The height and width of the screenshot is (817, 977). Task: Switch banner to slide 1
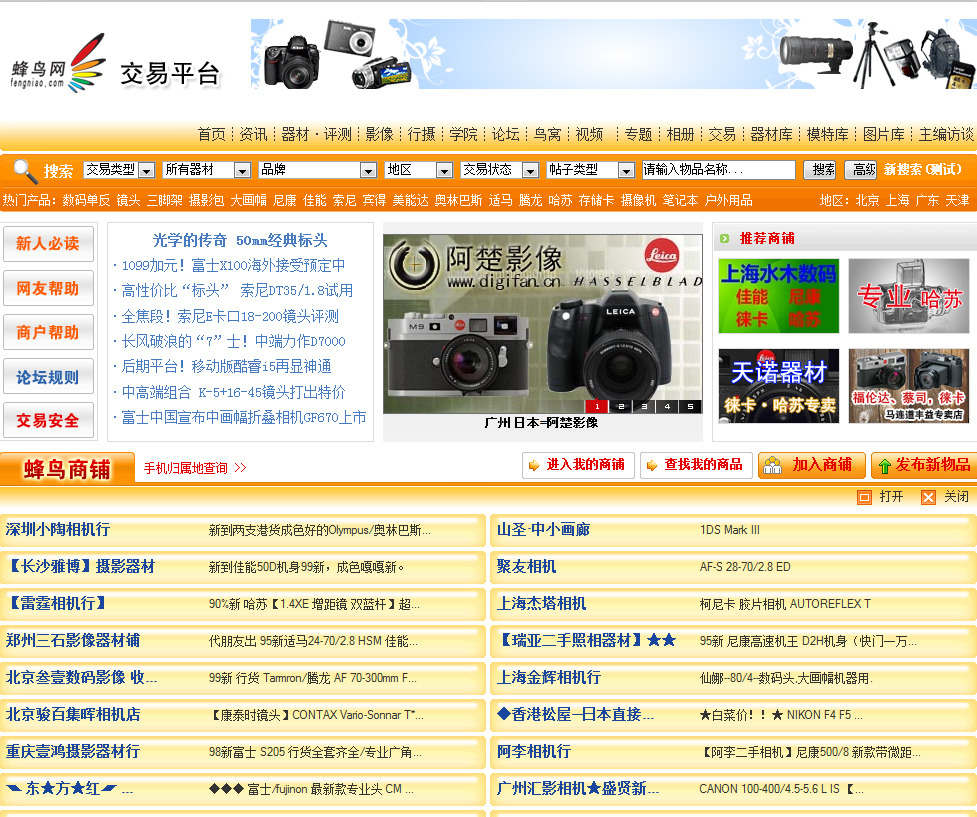pyautogui.click(x=597, y=406)
